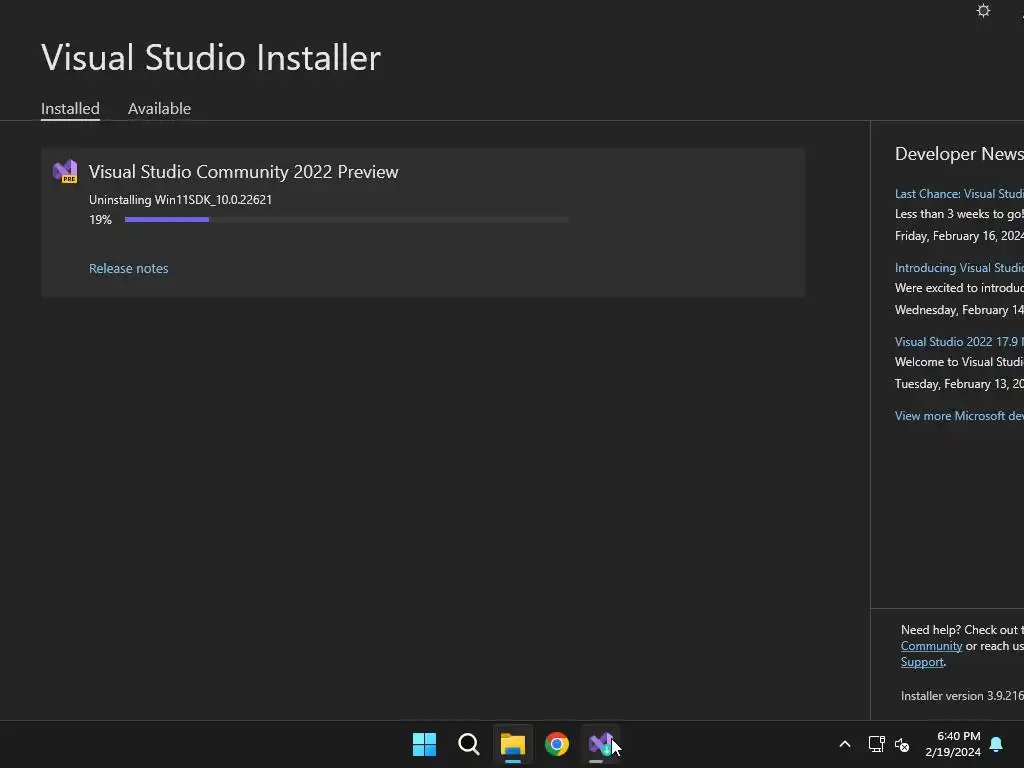Click 'Tuesday, February 13' news date
The height and width of the screenshot is (768, 1024).
pos(959,384)
